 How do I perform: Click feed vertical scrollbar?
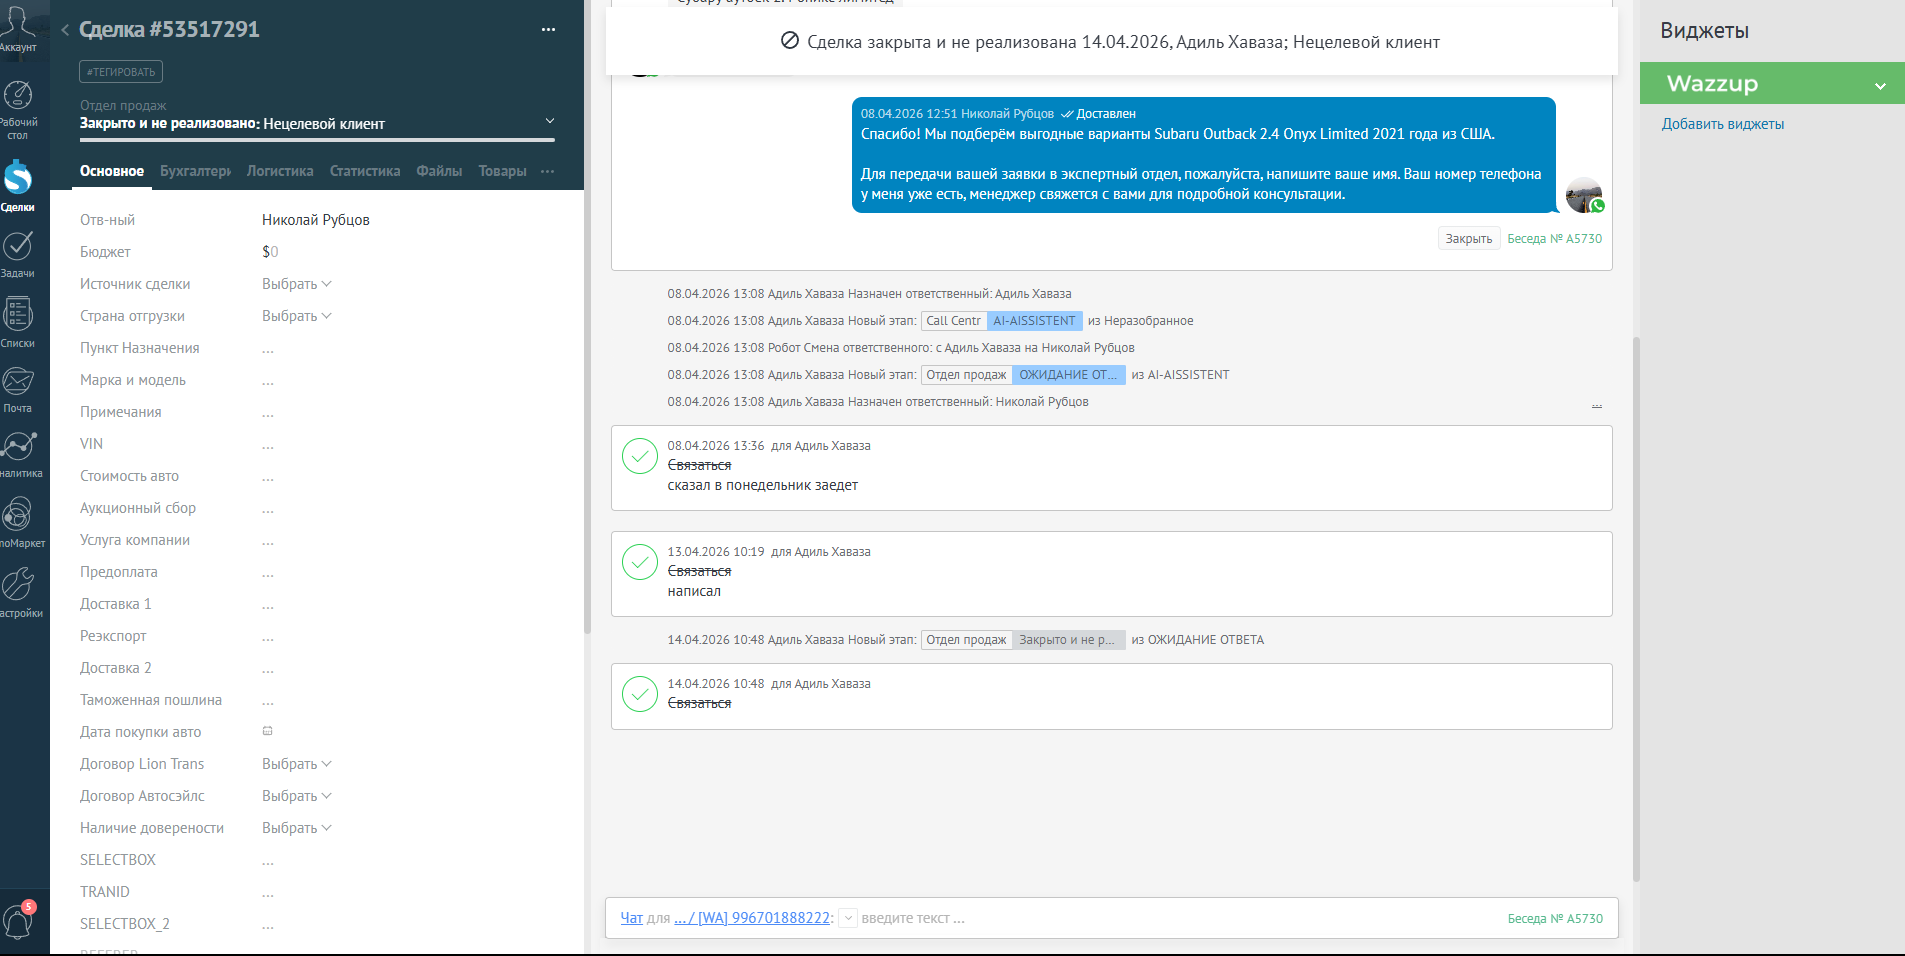[1636, 610]
